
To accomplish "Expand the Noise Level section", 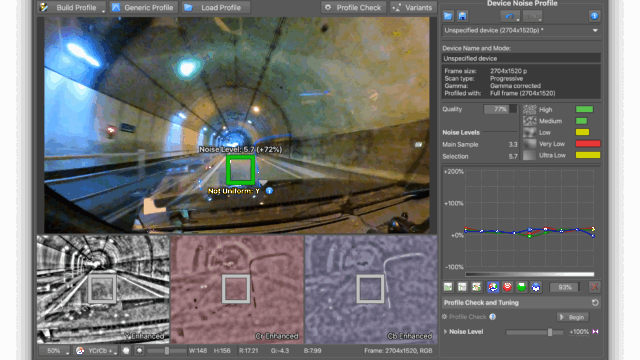I will pyautogui.click(x=446, y=332).
